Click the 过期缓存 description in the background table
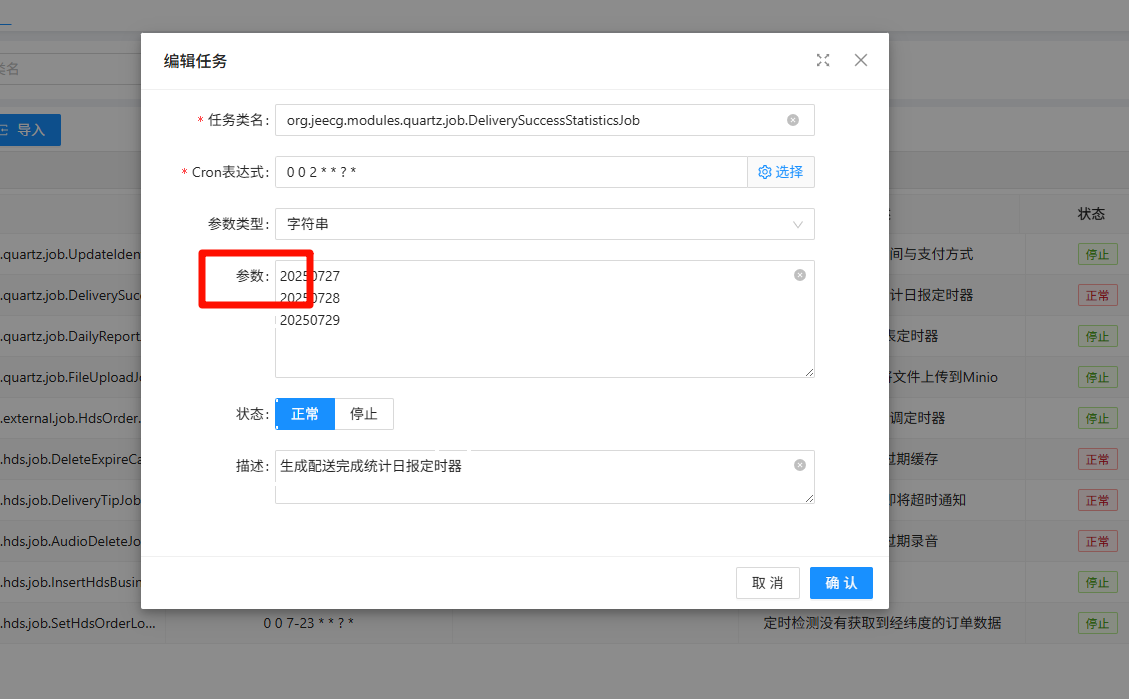Screen dimensions: 1129x699 pyautogui.click(x=914, y=459)
